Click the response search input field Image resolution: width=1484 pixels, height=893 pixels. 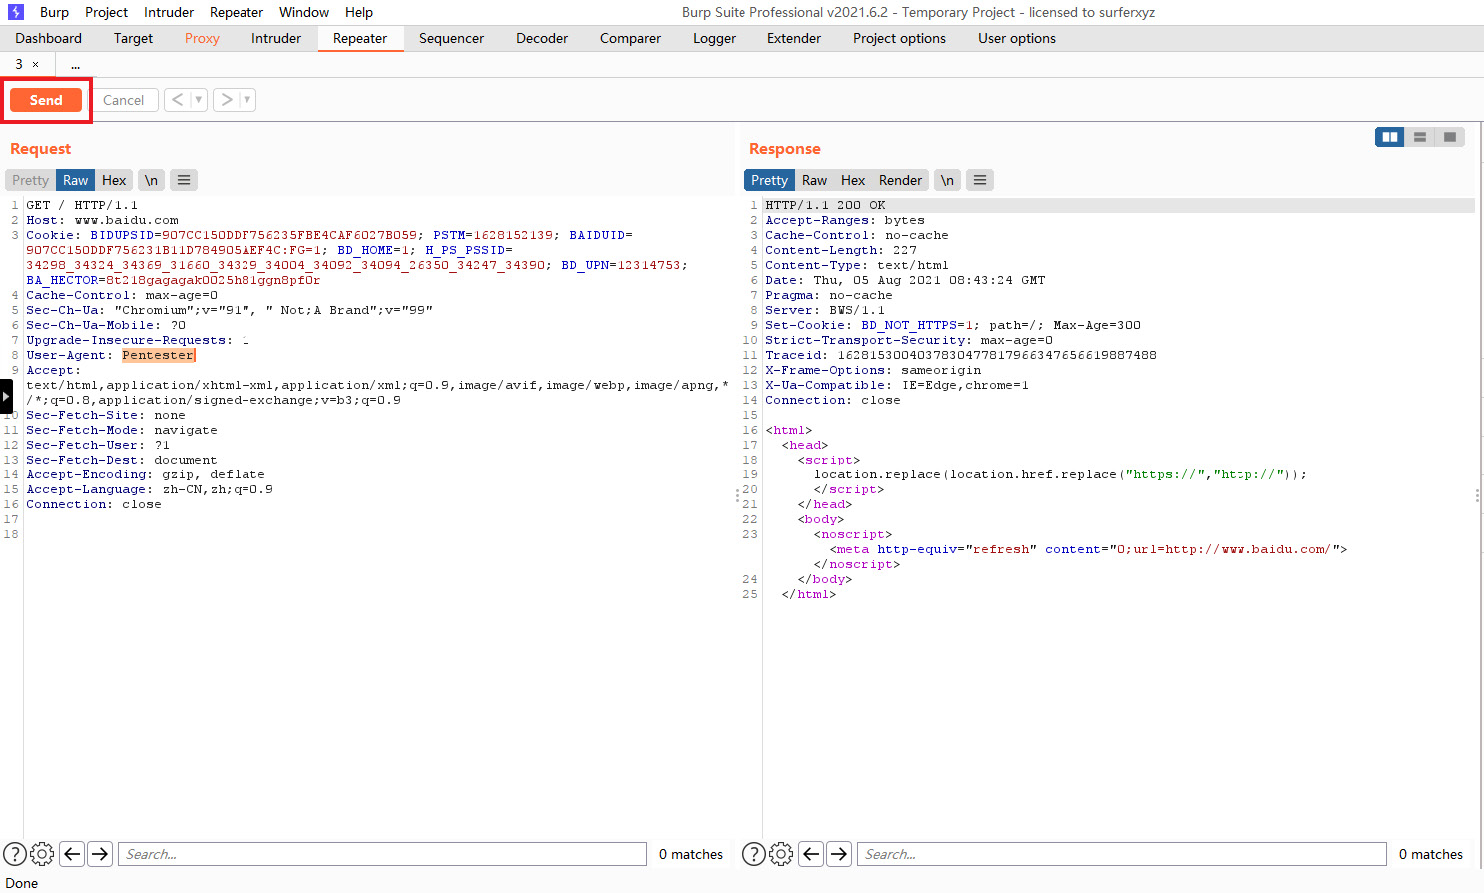1121,854
